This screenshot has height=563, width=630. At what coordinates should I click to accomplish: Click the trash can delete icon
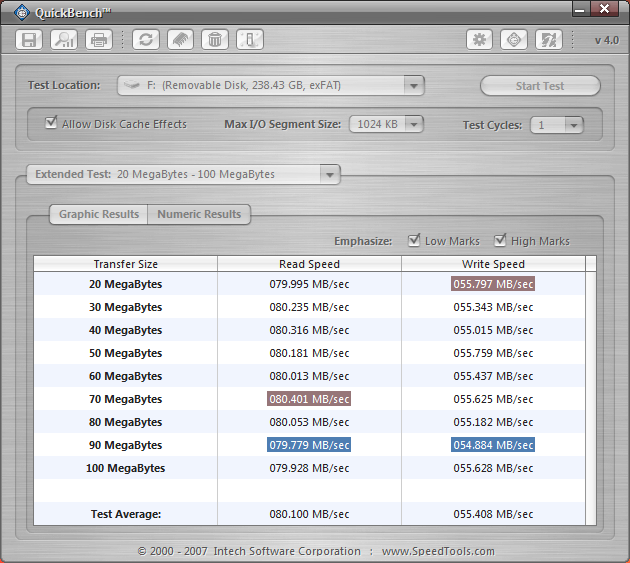[214, 40]
